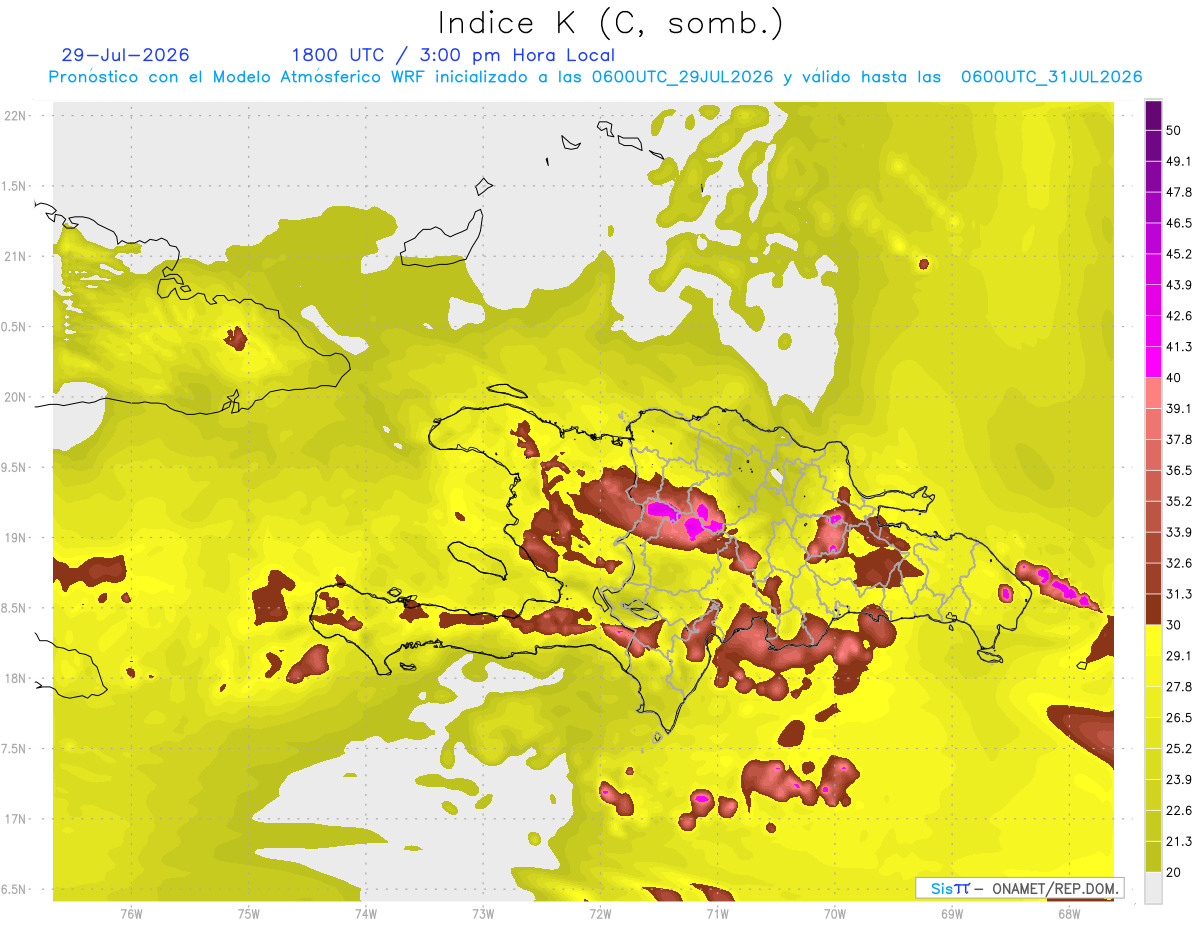Click longitude label "74W"
The width and height of the screenshot is (1200, 927).
pos(366,914)
